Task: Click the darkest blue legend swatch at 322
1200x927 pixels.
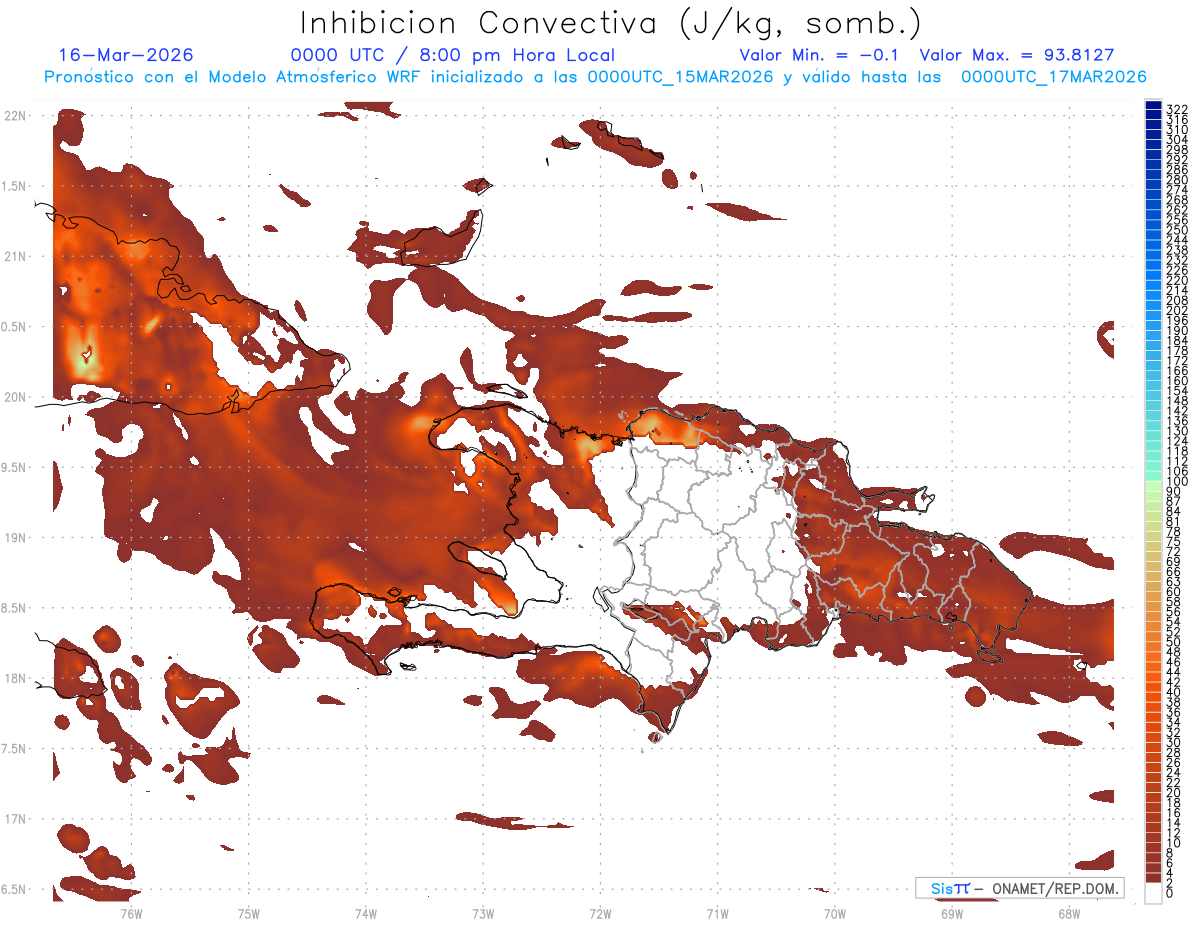Action: click(x=1153, y=107)
